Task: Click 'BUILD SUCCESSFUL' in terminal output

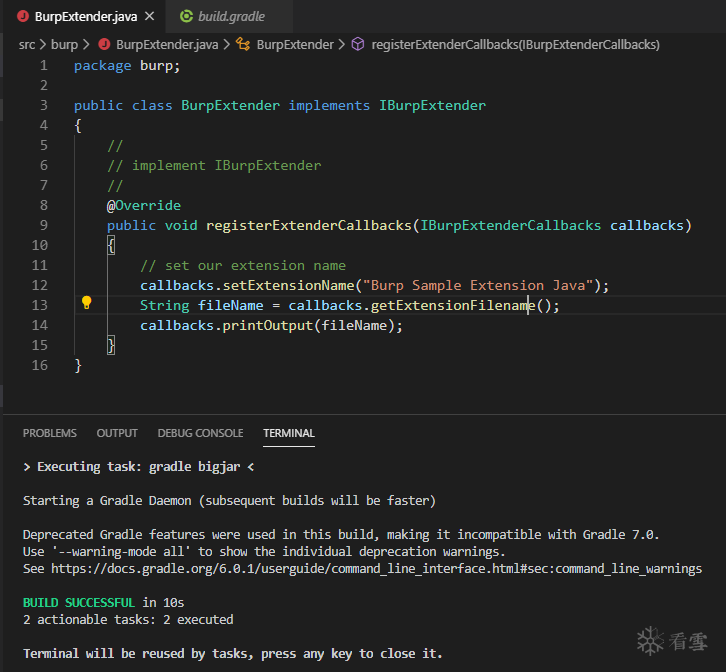Action: (x=79, y=603)
